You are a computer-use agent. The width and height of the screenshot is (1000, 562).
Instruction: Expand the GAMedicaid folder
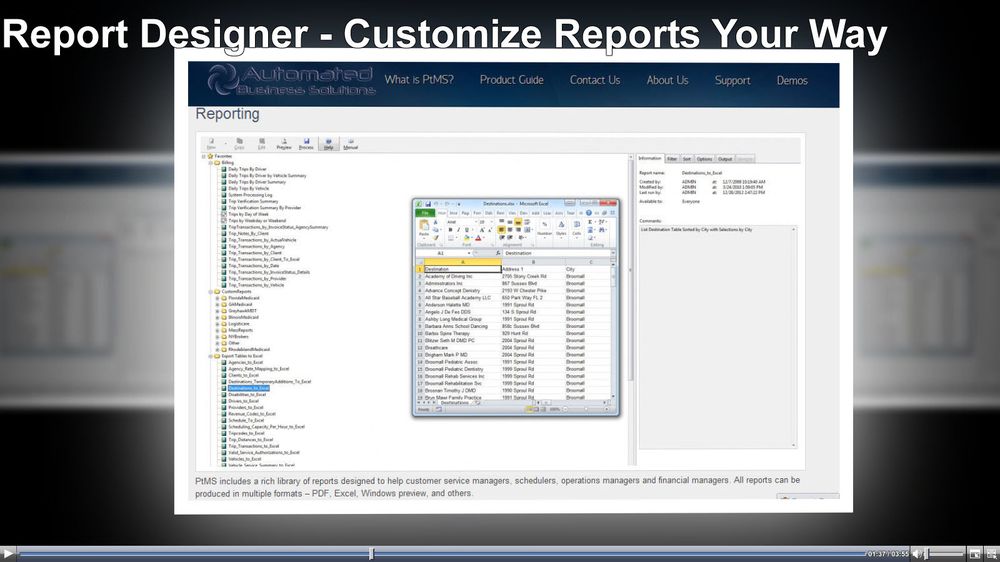pyautogui.click(x=217, y=304)
